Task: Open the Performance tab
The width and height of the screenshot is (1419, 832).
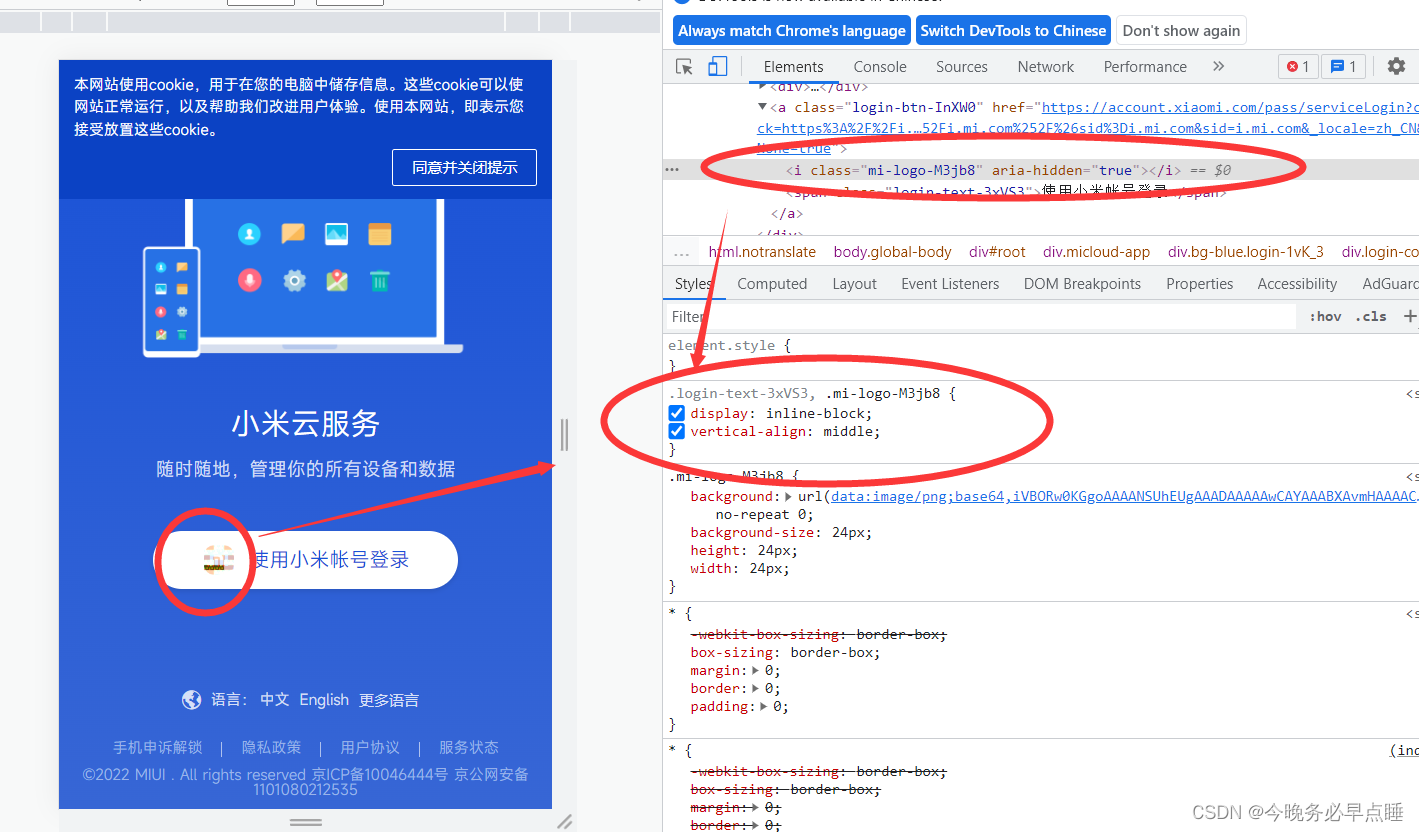Action: pyautogui.click(x=1145, y=67)
